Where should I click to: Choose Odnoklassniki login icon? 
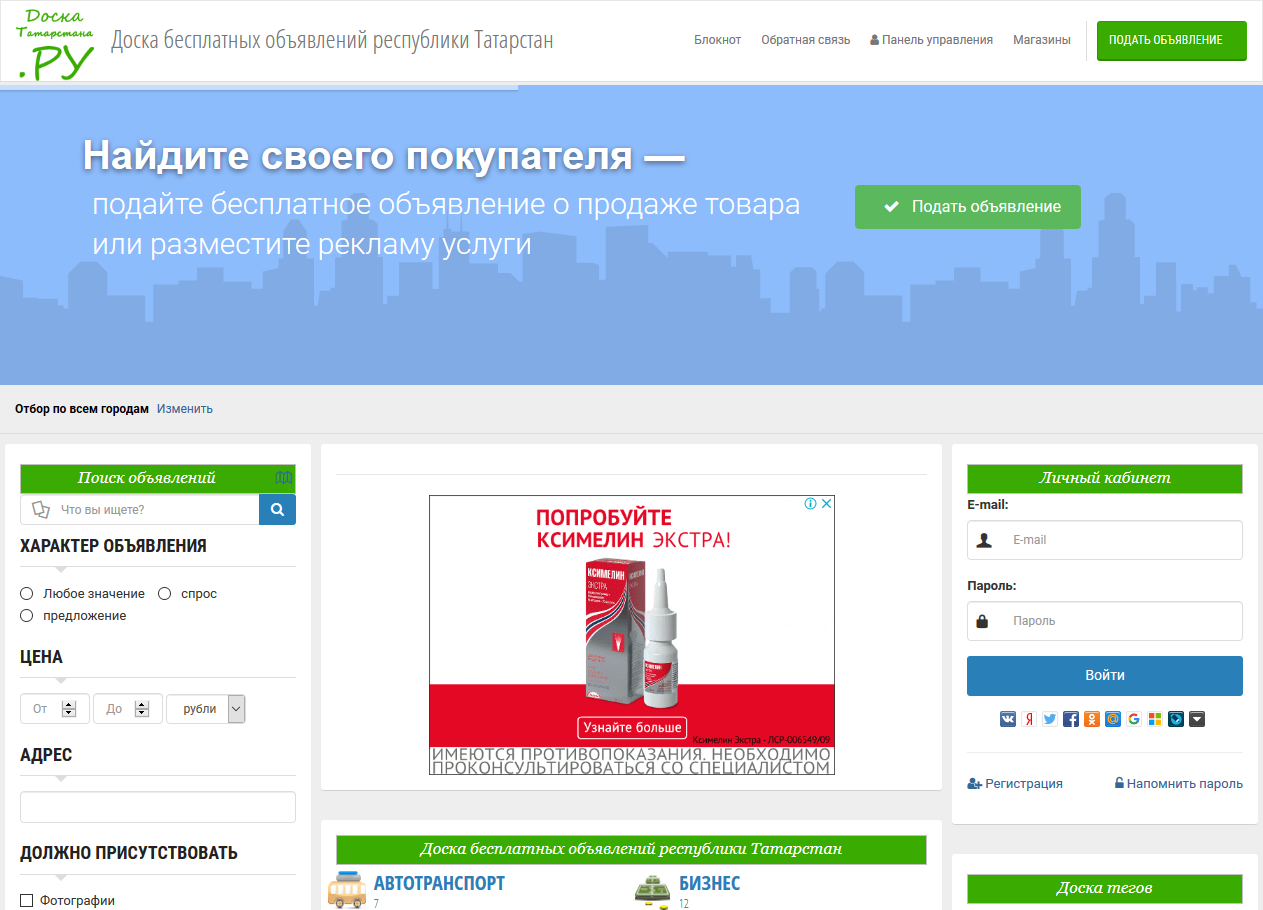1091,719
